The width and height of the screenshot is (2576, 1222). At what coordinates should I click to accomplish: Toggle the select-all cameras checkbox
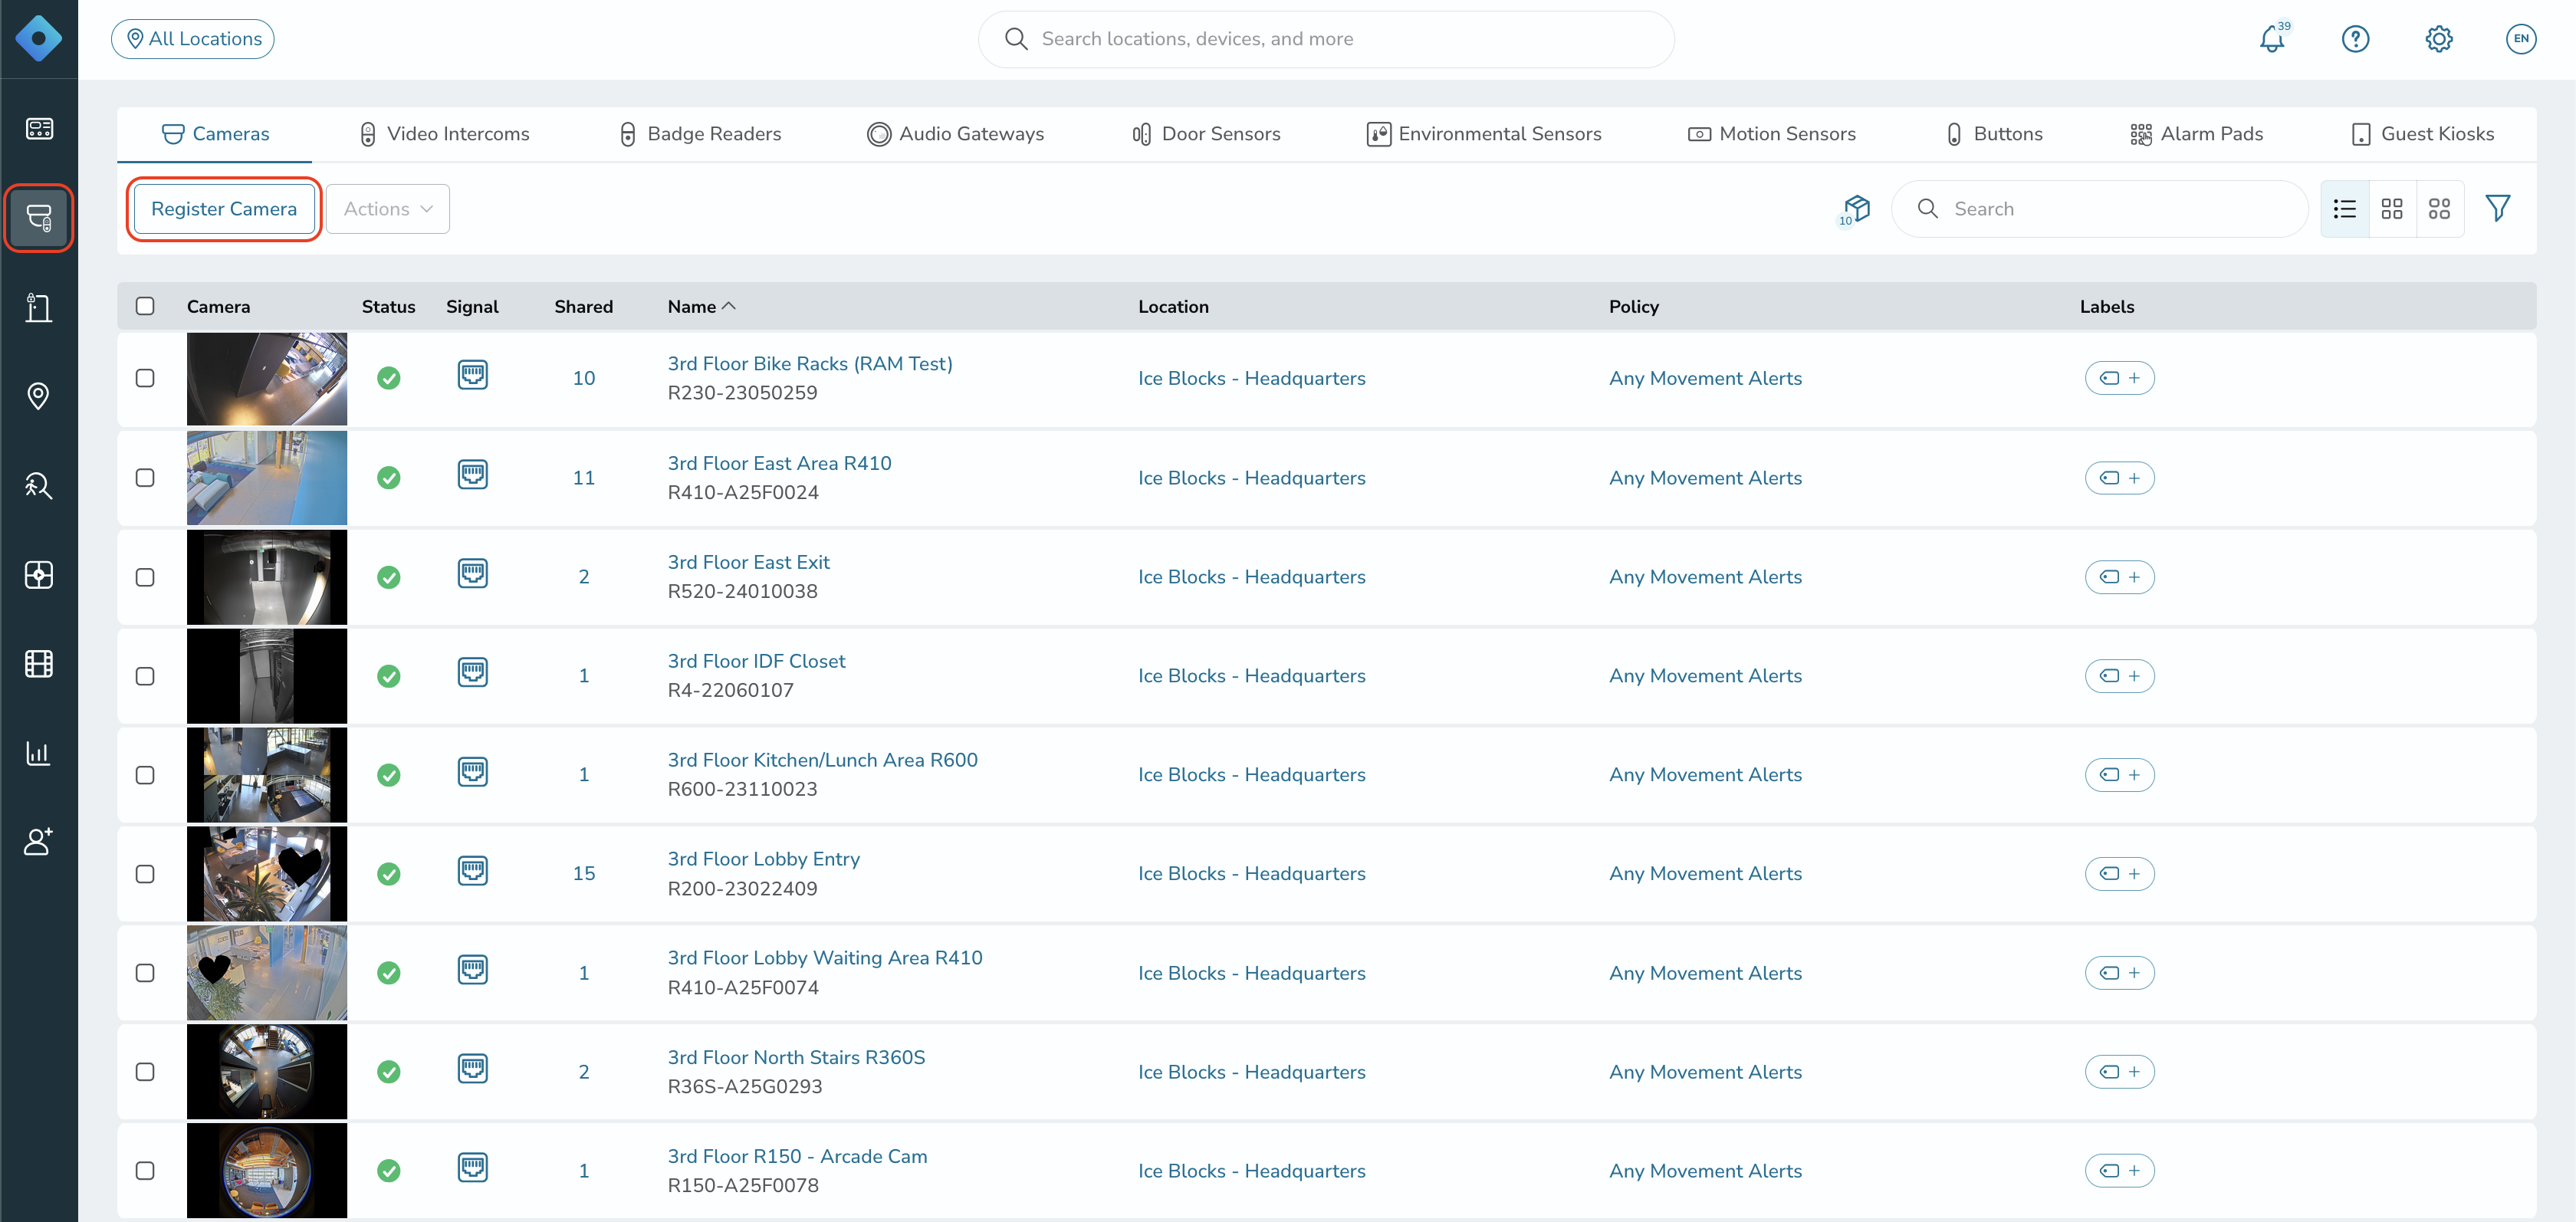145,306
